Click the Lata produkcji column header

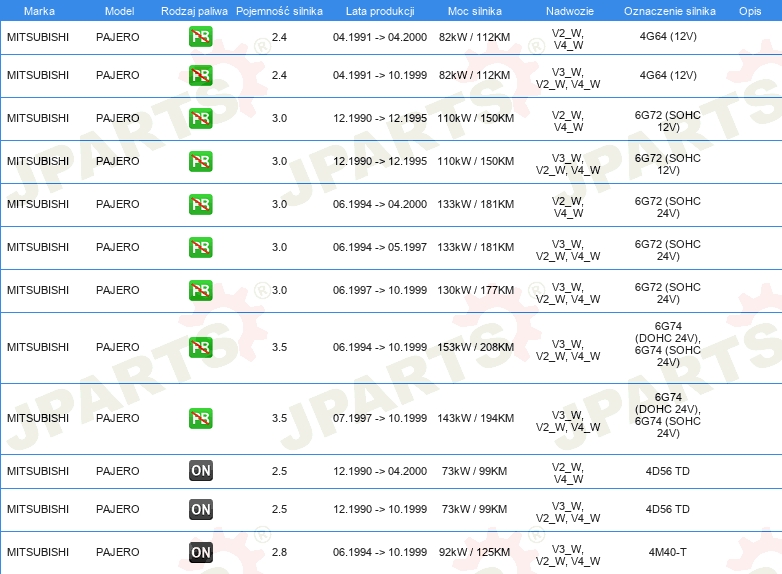tap(380, 11)
